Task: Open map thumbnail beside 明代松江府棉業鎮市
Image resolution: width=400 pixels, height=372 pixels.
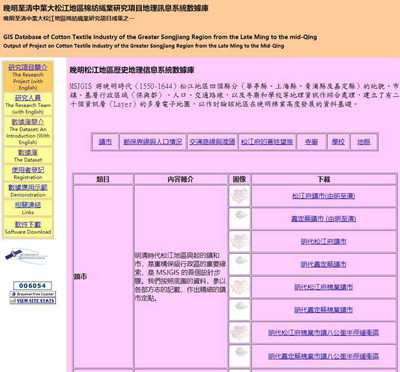Action: coord(240,287)
